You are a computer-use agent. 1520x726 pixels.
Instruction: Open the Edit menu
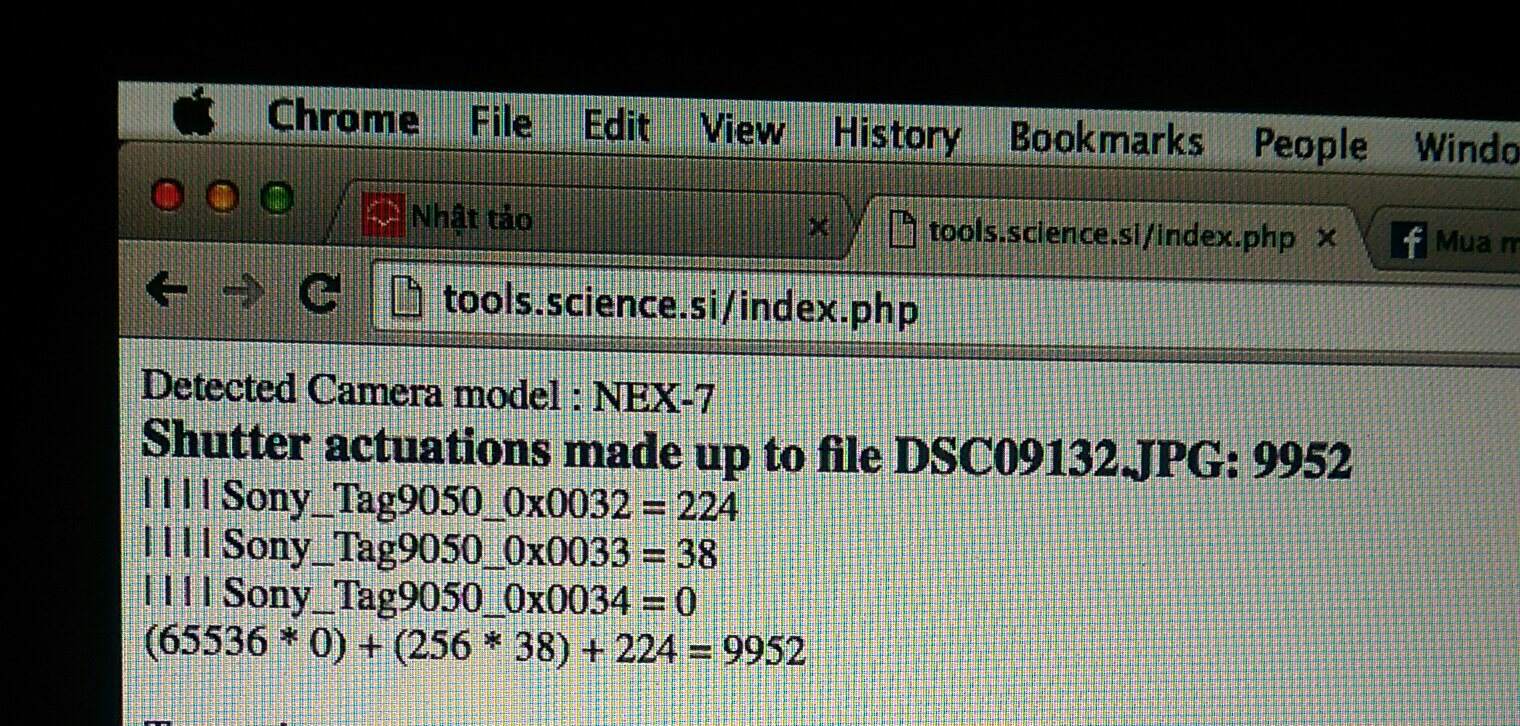(x=616, y=126)
